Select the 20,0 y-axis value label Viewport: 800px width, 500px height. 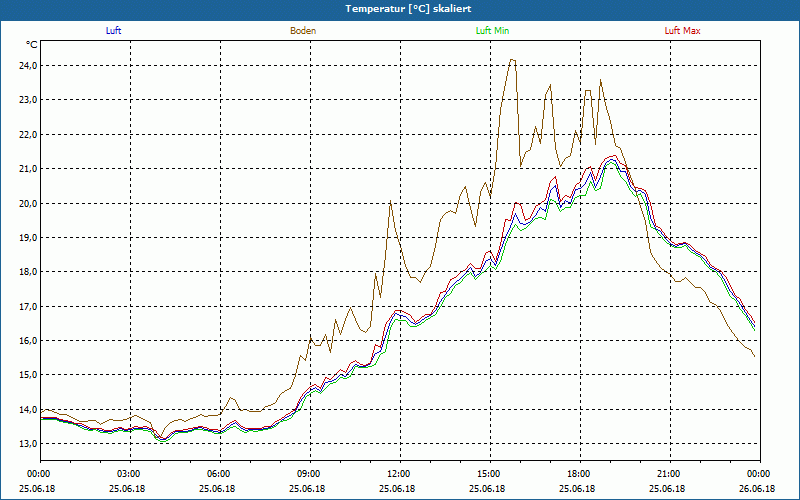[27, 203]
